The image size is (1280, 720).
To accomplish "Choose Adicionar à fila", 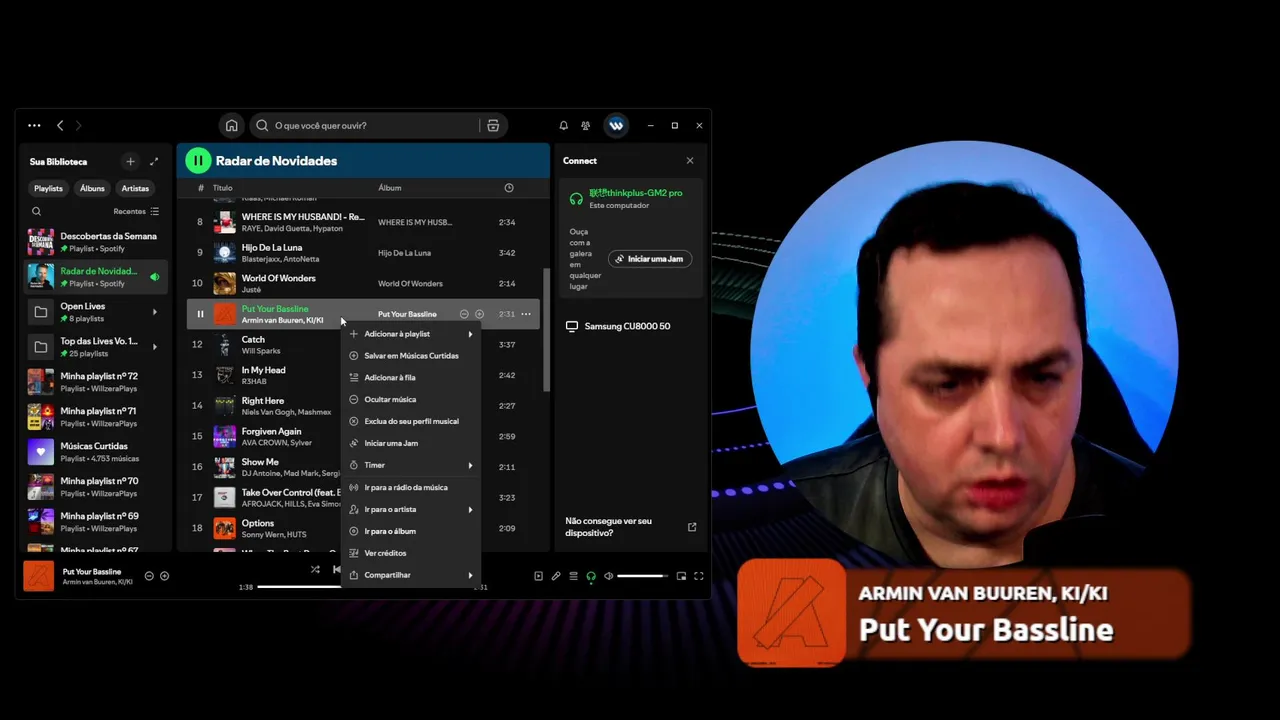I will pos(411,378).
